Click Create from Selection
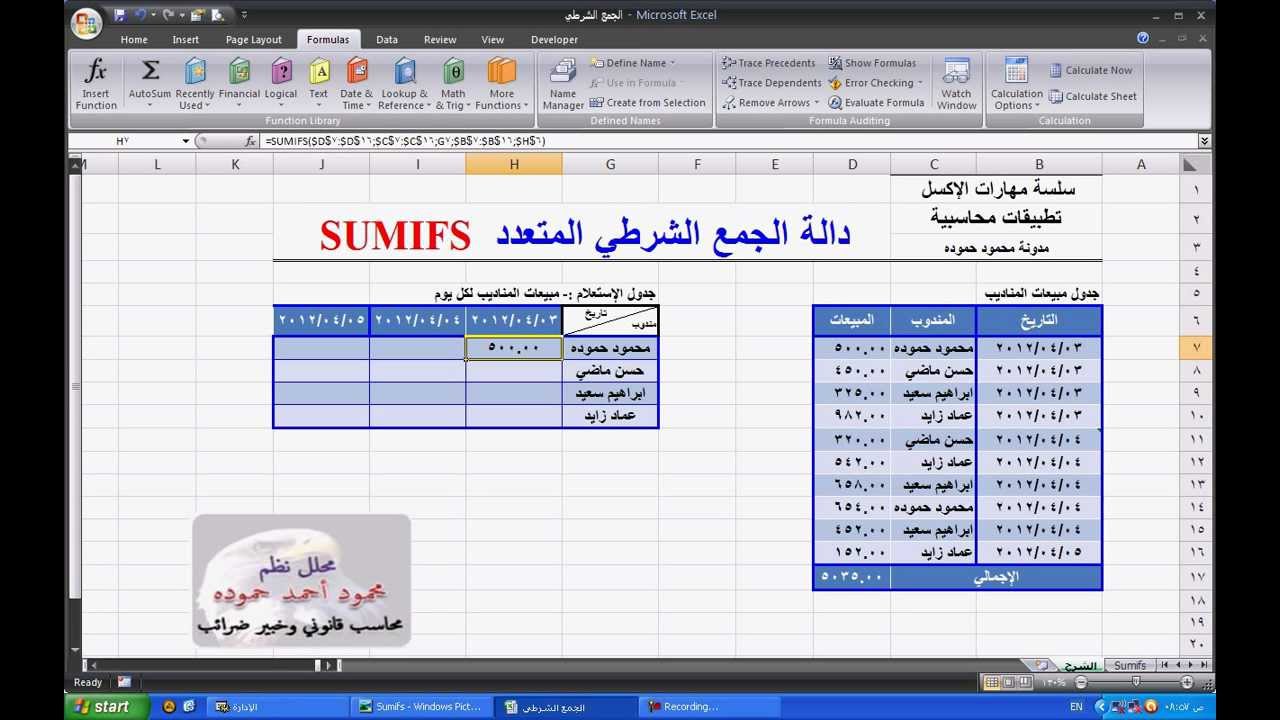The image size is (1280, 720). [x=647, y=102]
